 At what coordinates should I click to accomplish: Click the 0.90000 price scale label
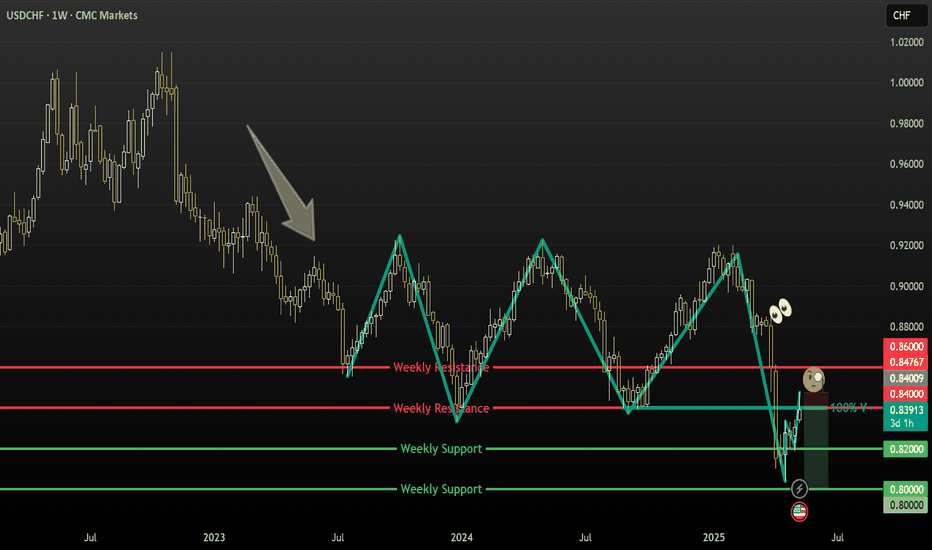pyautogui.click(x=906, y=286)
